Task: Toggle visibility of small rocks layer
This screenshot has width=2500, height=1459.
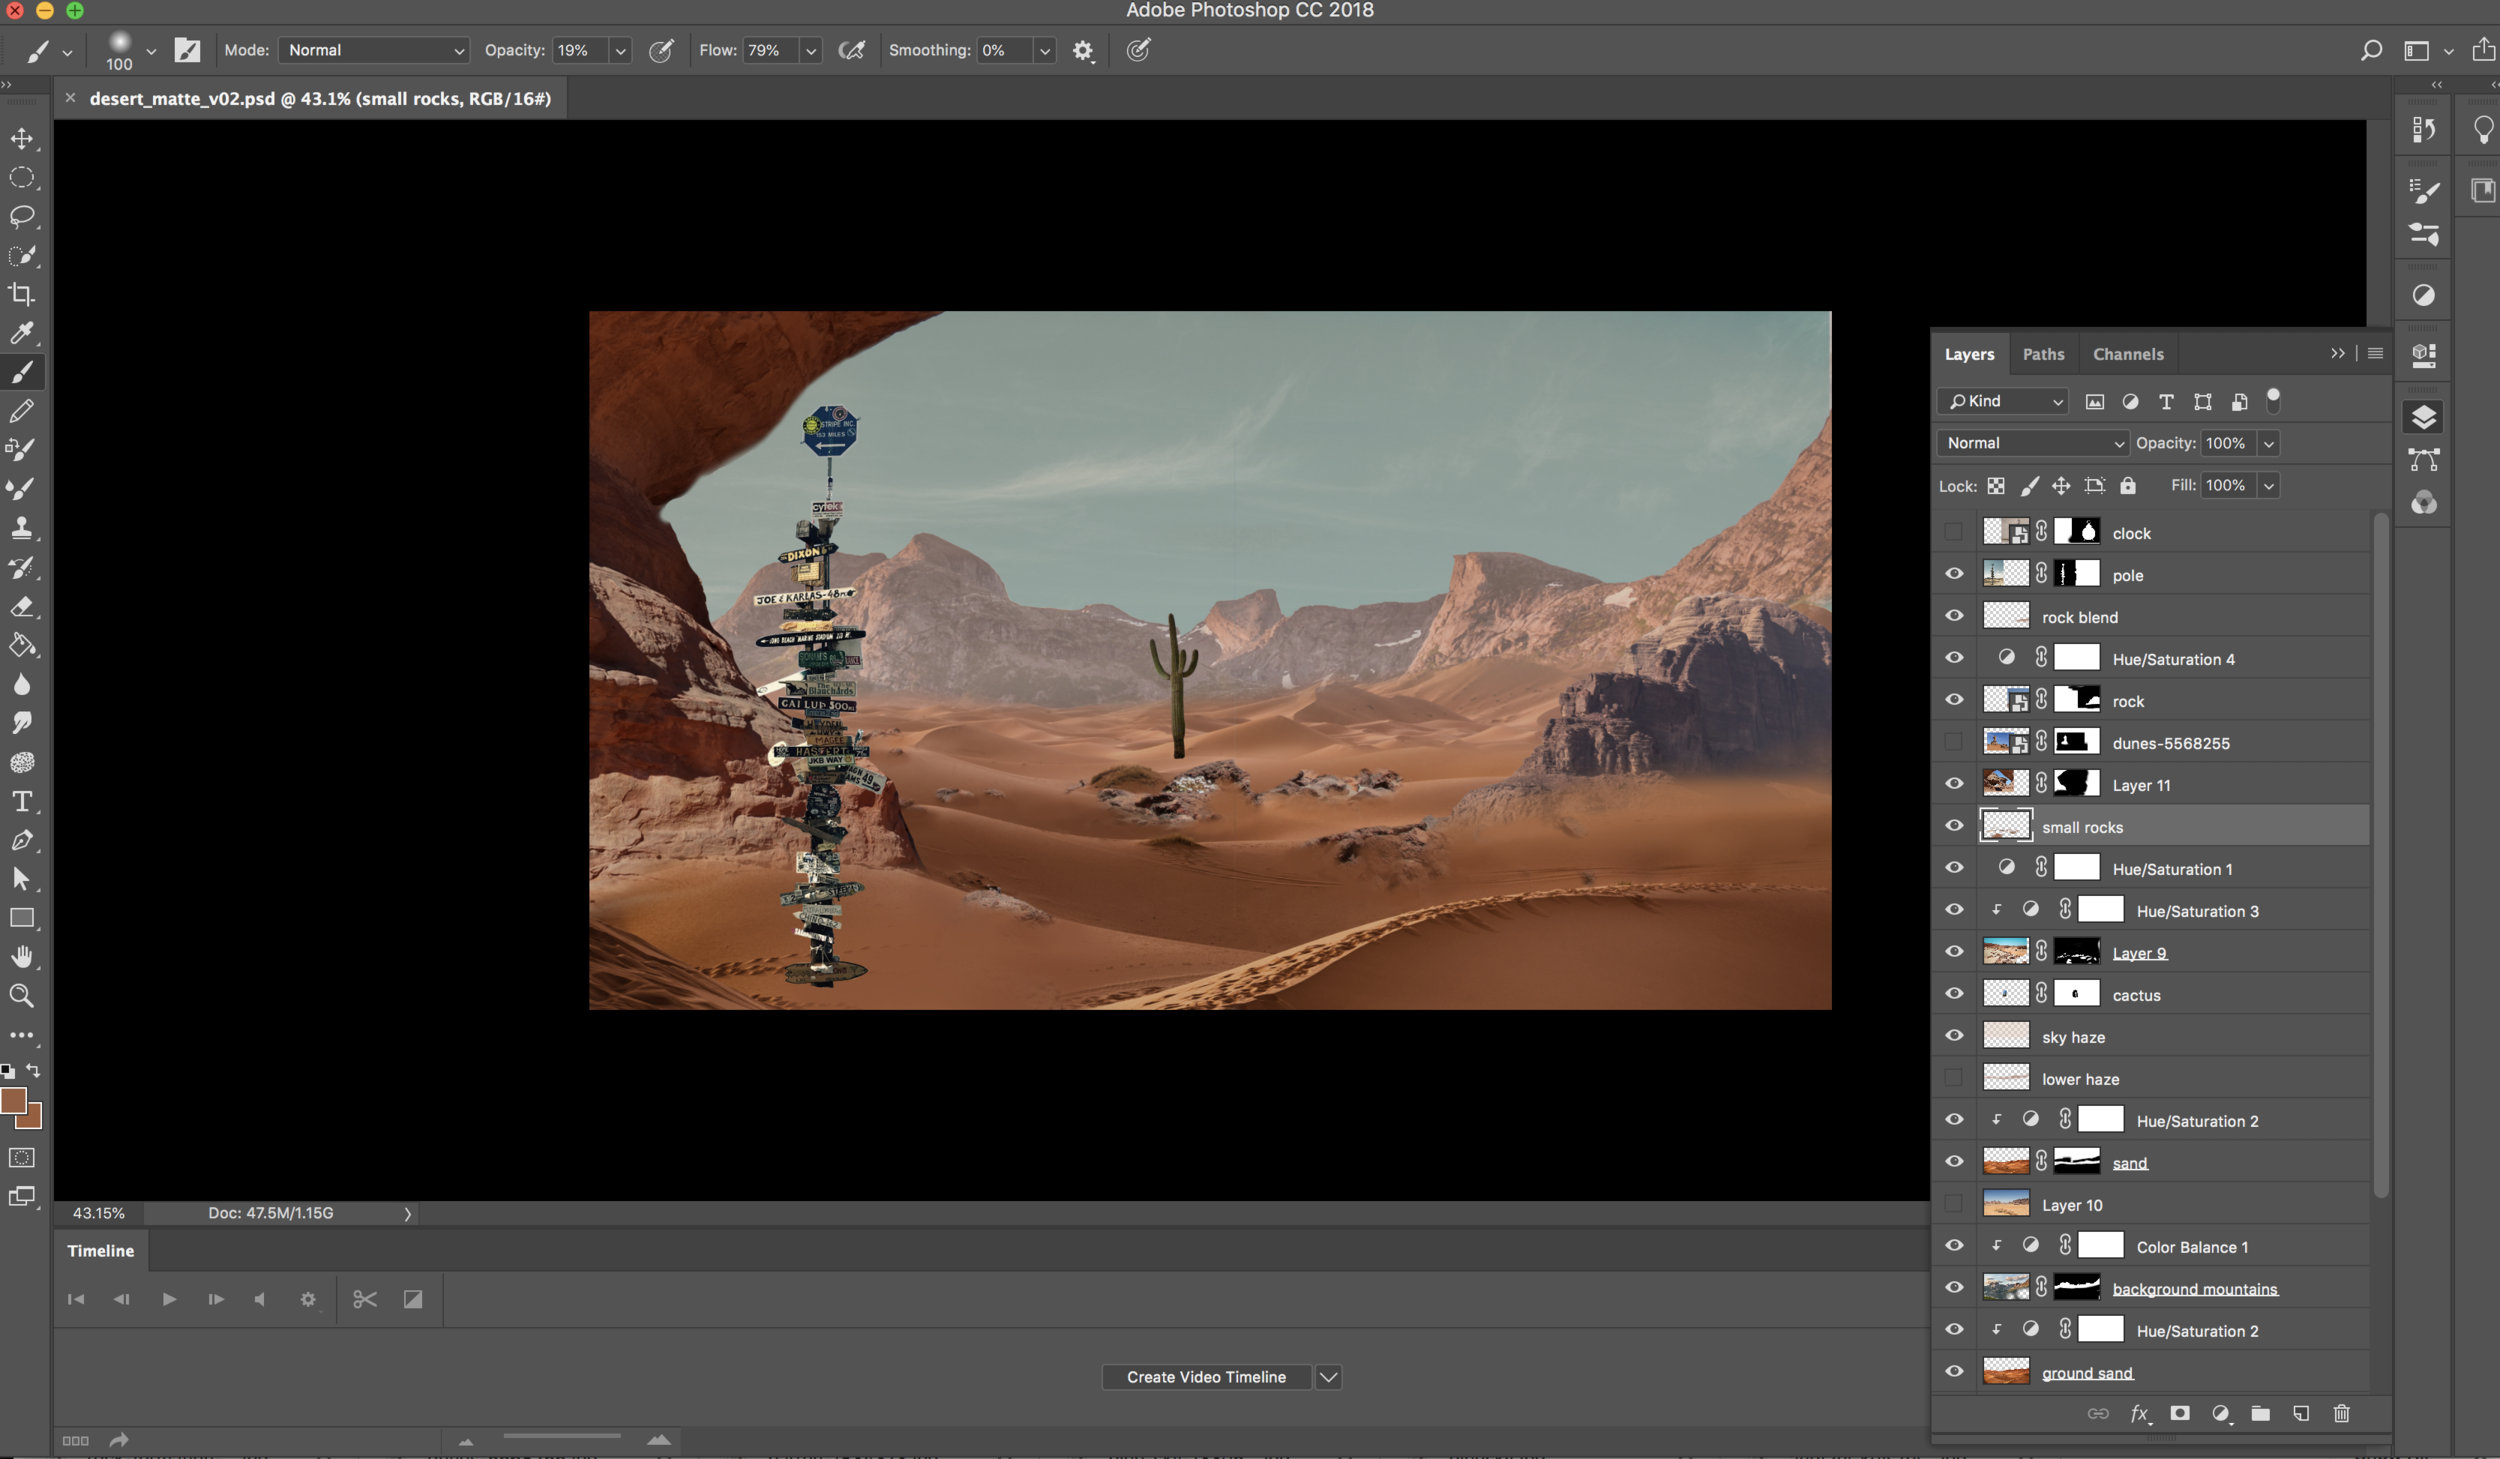Action: point(1955,827)
